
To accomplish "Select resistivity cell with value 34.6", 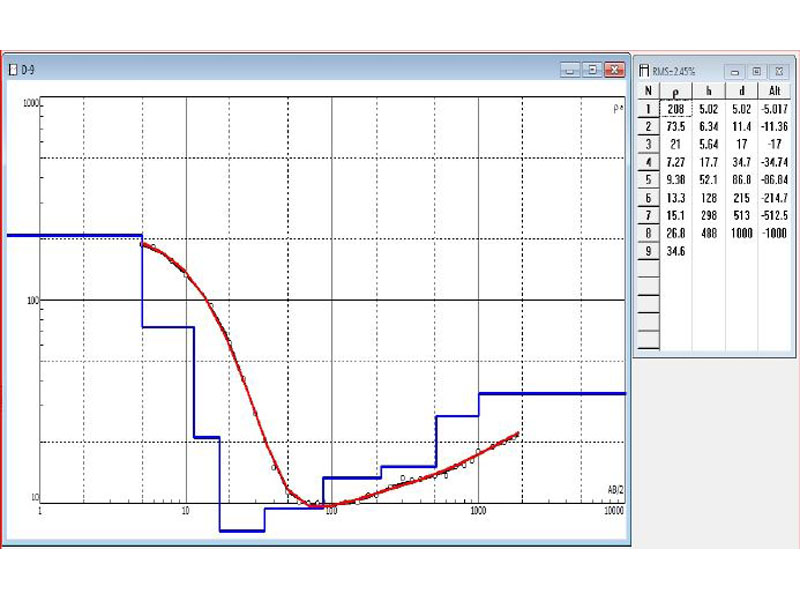I will point(674,251).
